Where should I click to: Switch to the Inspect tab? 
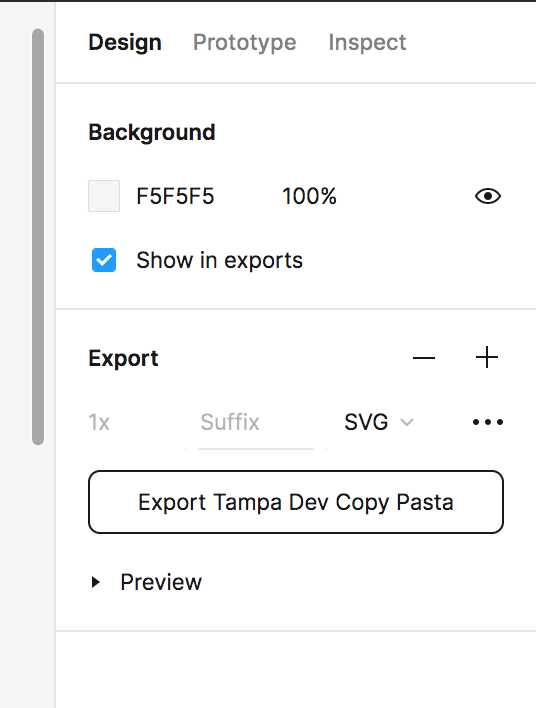pos(367,42)
